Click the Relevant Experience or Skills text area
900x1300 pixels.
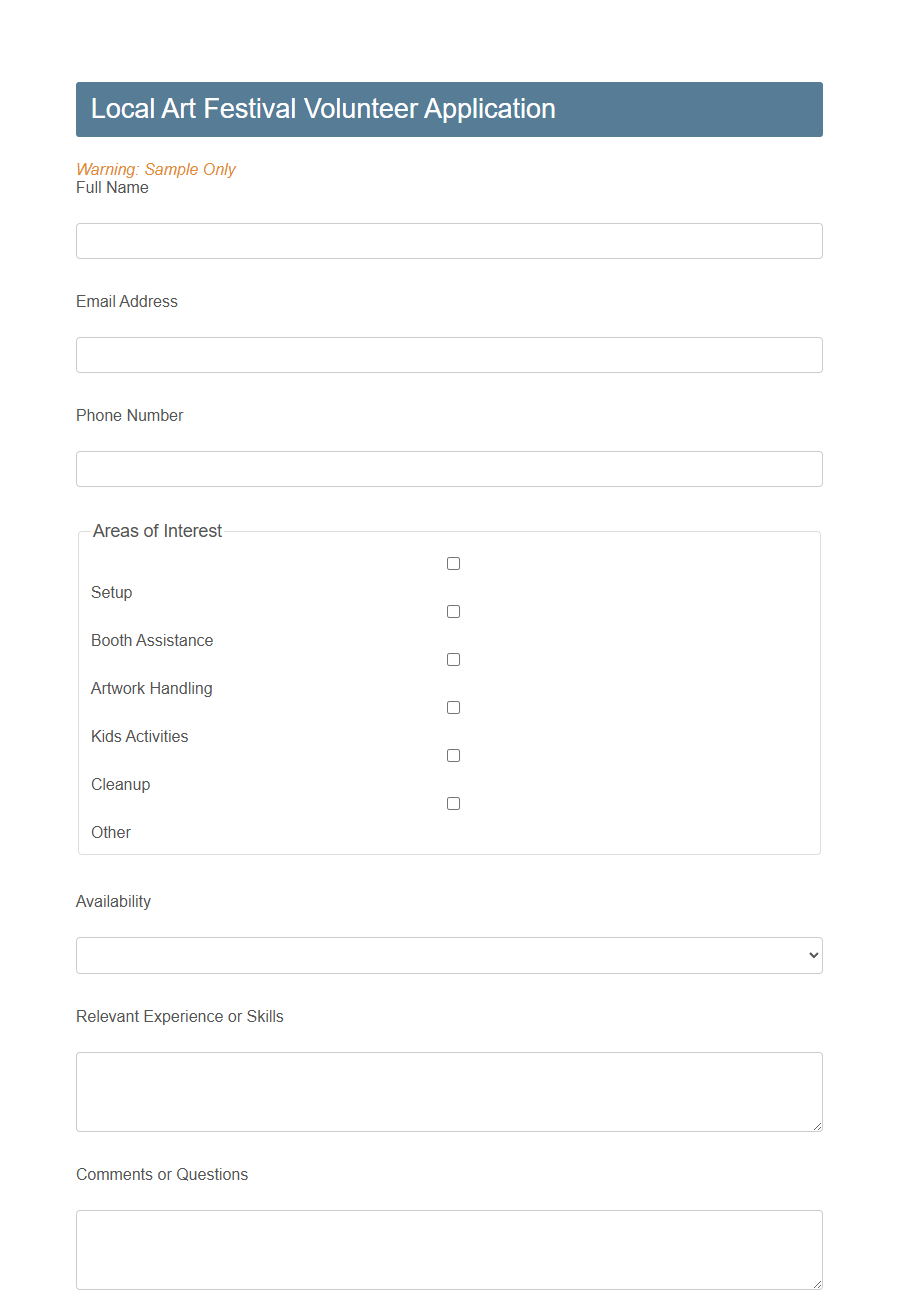click(x=449, y=1090)
